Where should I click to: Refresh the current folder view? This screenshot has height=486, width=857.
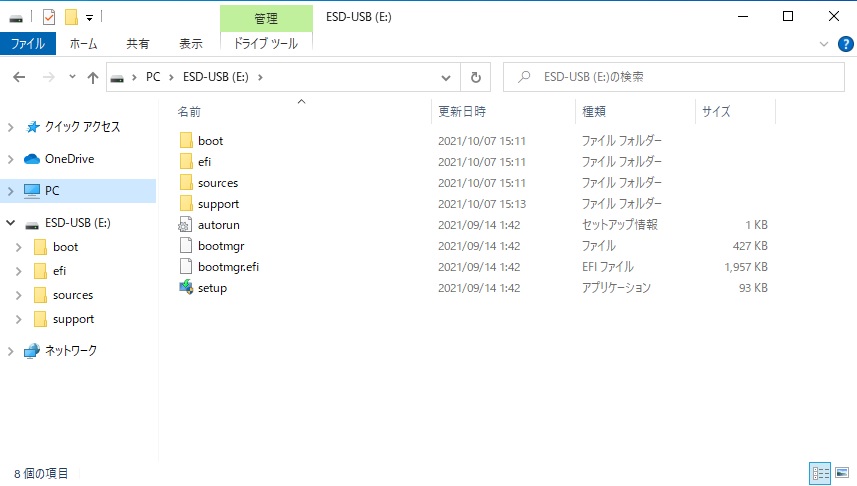click(x=476, y=78)
